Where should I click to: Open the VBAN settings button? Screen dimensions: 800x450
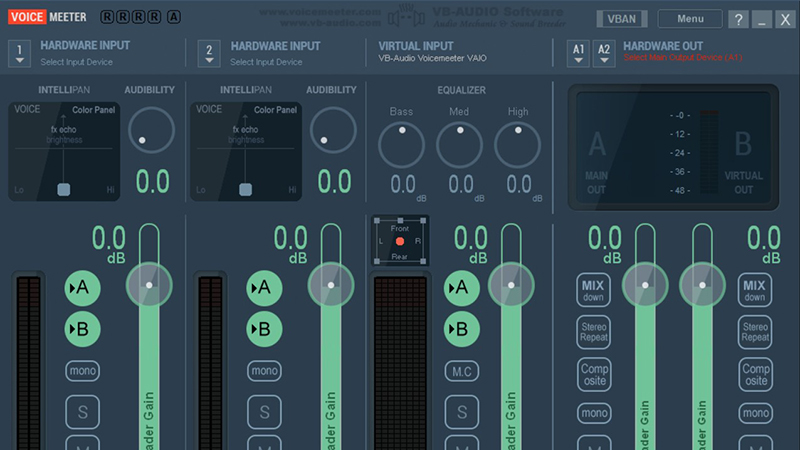pyautogui.click(x=621, y=19)
